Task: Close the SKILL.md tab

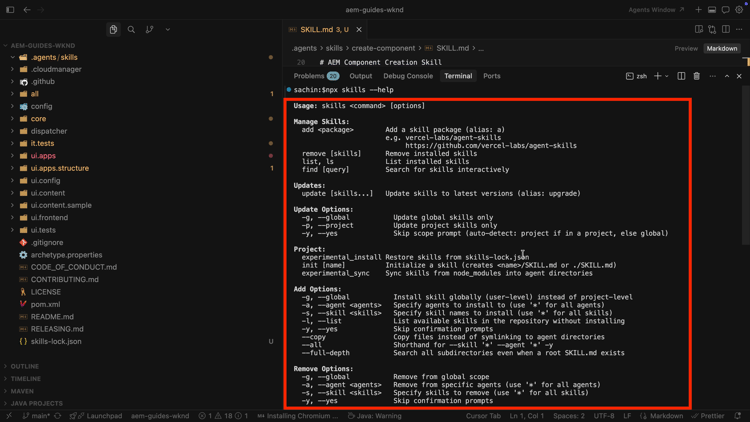Action: point(359,30)
